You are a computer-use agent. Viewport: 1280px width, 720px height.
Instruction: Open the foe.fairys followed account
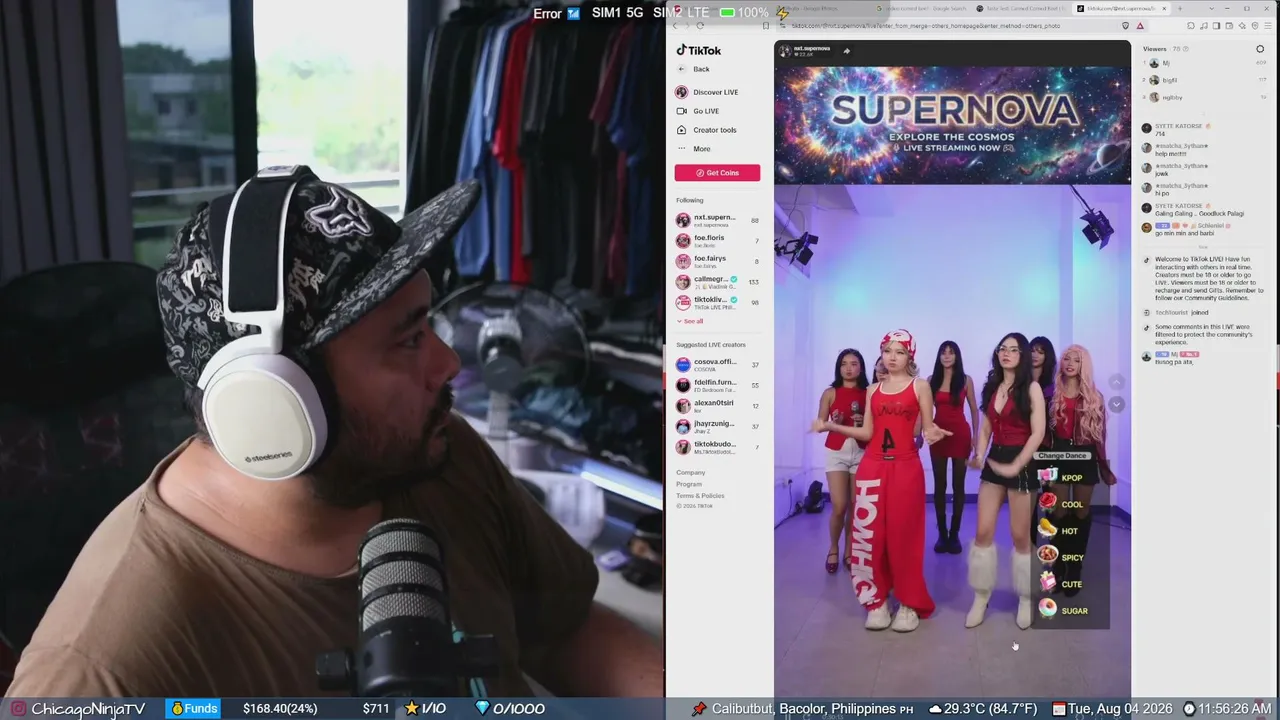pyautogui.click(x=716, y=262)
